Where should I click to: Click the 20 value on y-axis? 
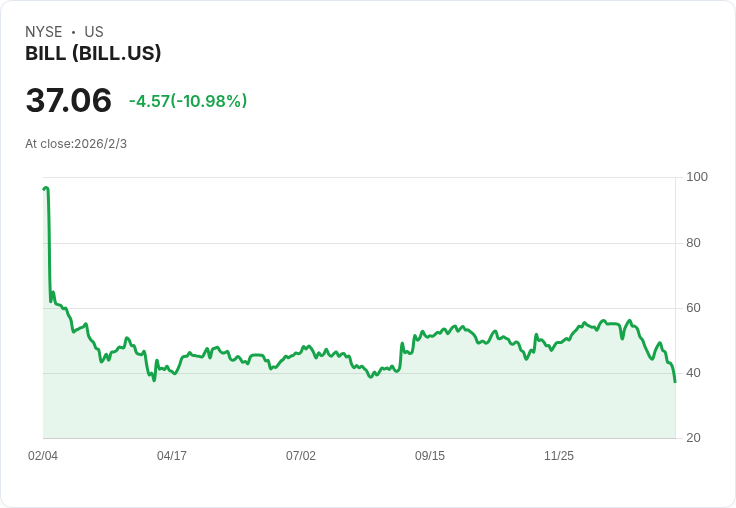(x=693, y=438)
